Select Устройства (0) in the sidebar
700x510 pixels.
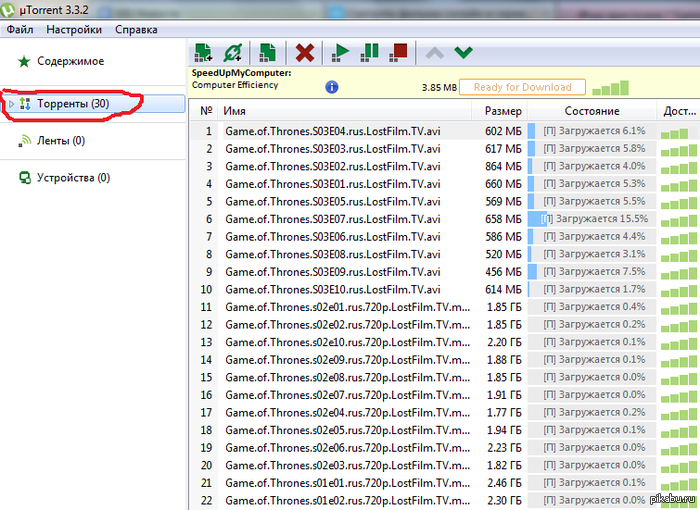point(73,178)
